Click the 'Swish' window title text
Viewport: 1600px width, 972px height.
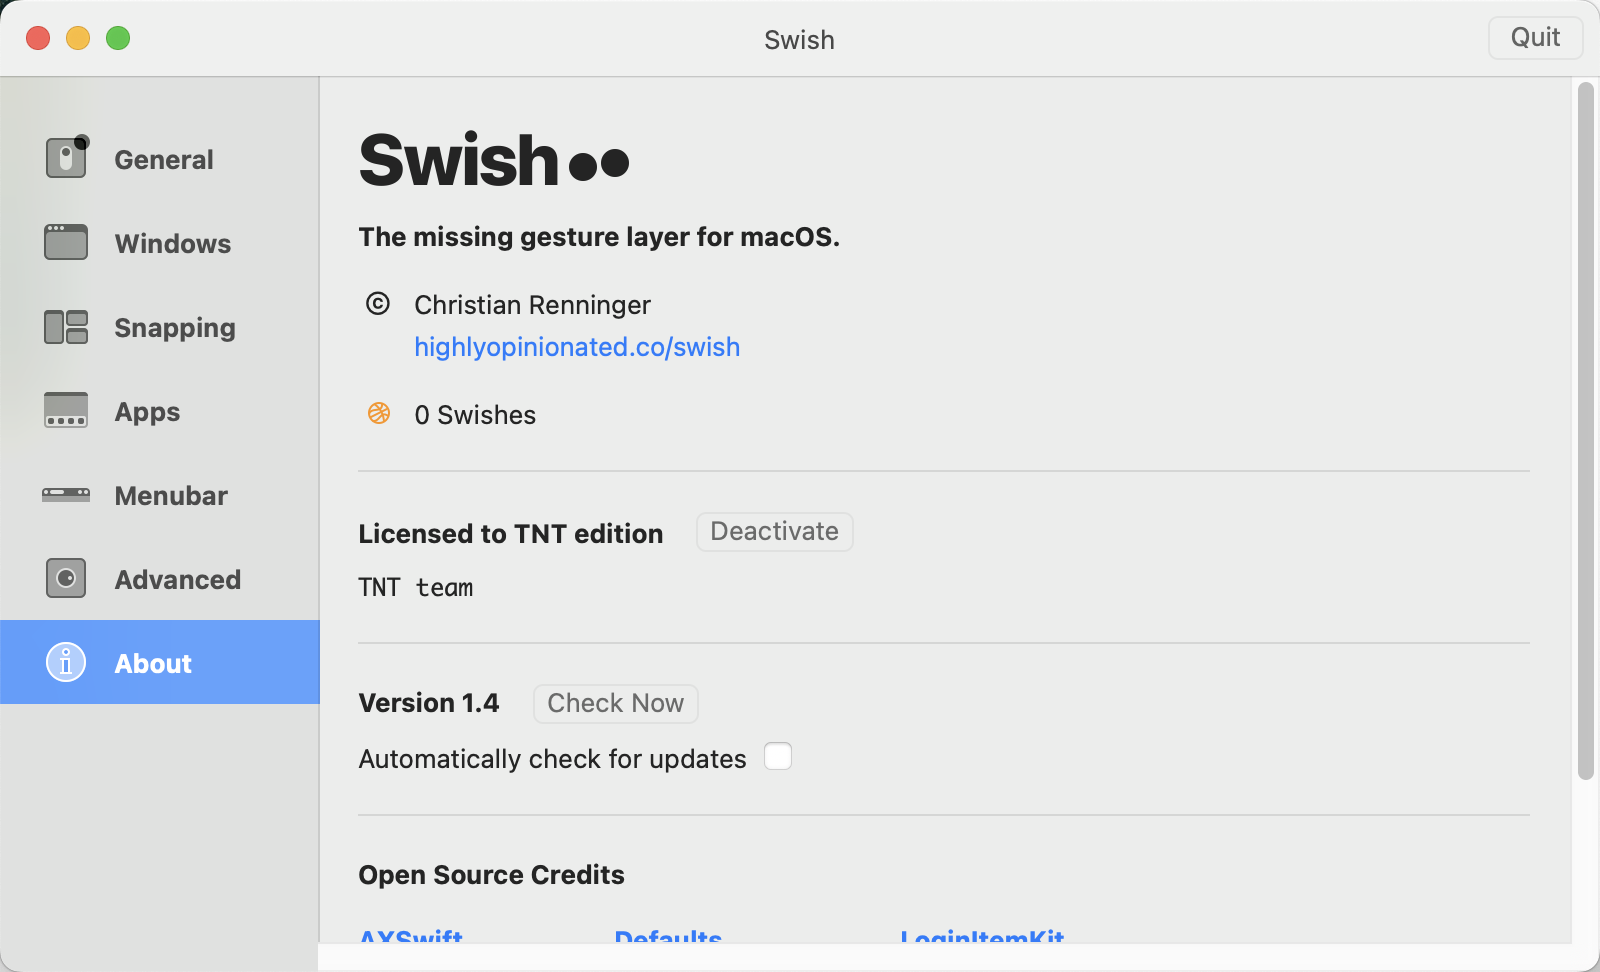tap(799, 40)
